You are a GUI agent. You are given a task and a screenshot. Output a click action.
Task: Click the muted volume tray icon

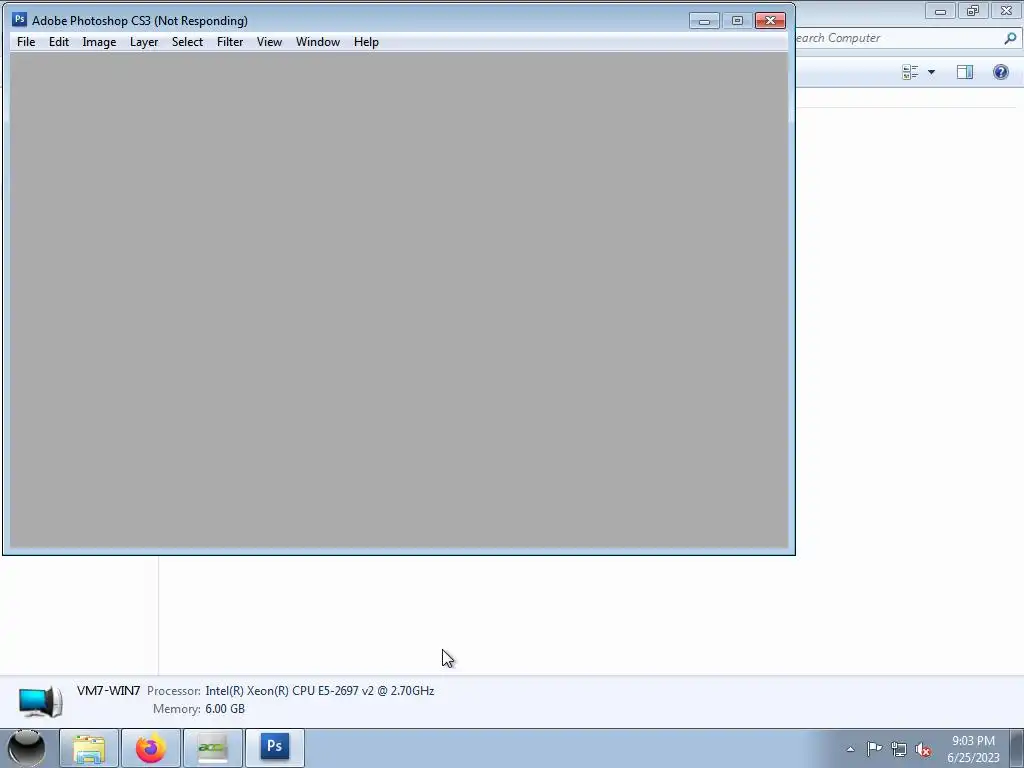point(923,750)
